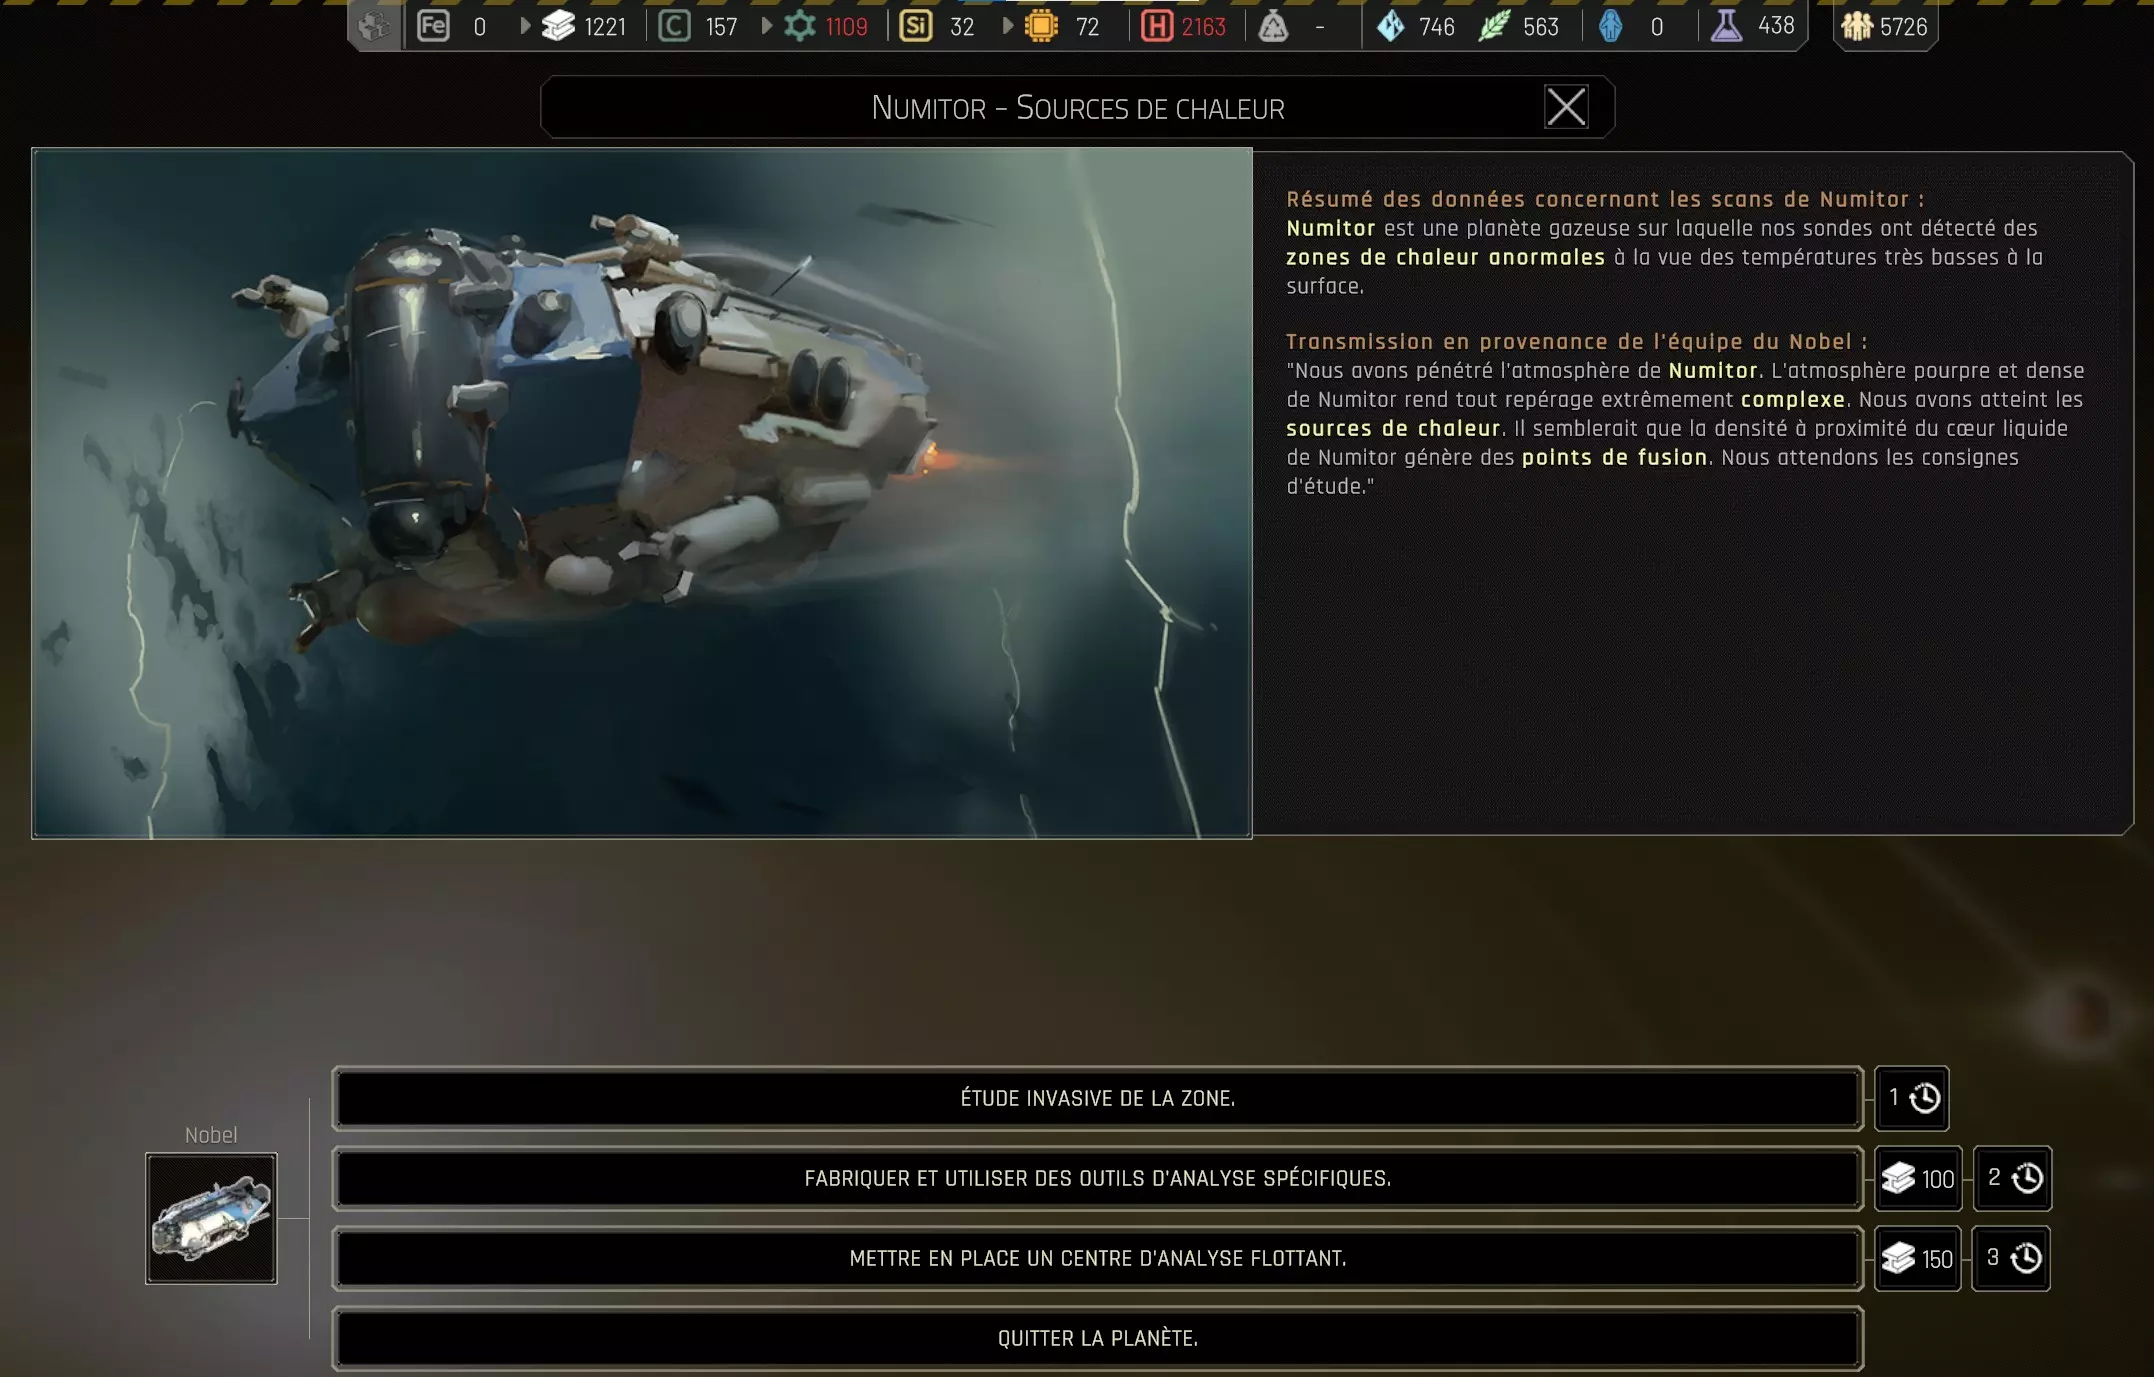The width and height of the screenshot is (2154, 1377).
Task: Expand iron to alloy conversion arrow
Action: 525,26
